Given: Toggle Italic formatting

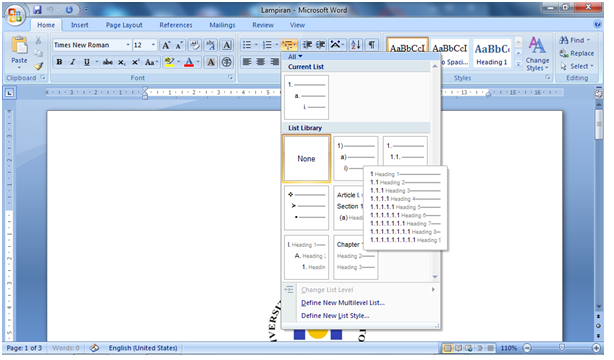Looking at the screenshot, I should (73, 62).
